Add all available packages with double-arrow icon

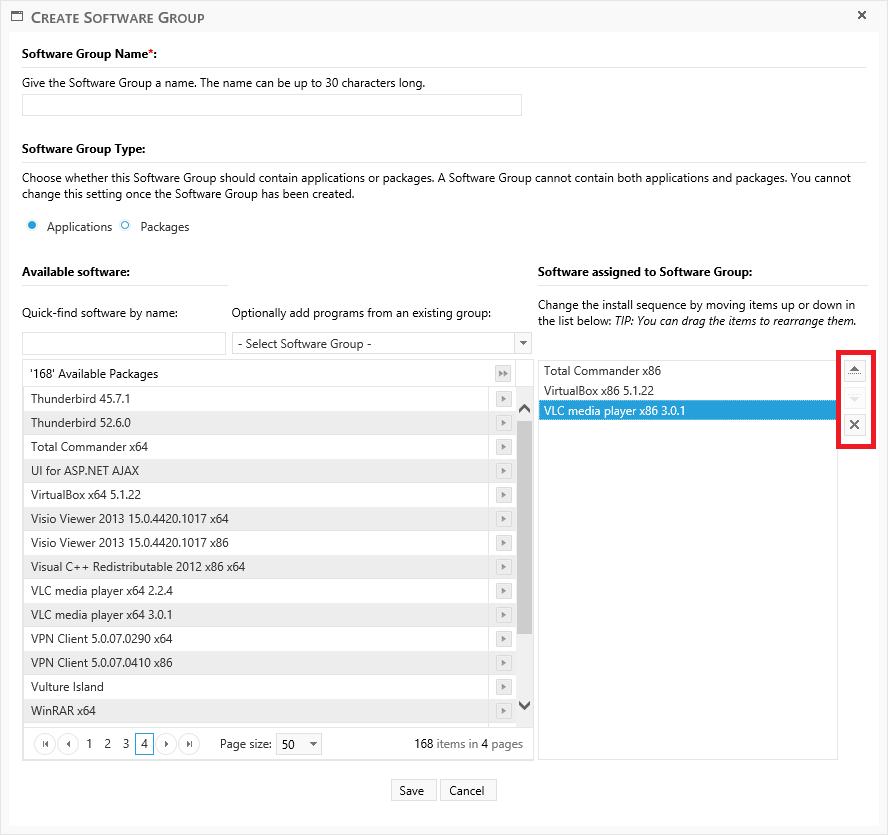pyautogui.click(x=504, y=374)
